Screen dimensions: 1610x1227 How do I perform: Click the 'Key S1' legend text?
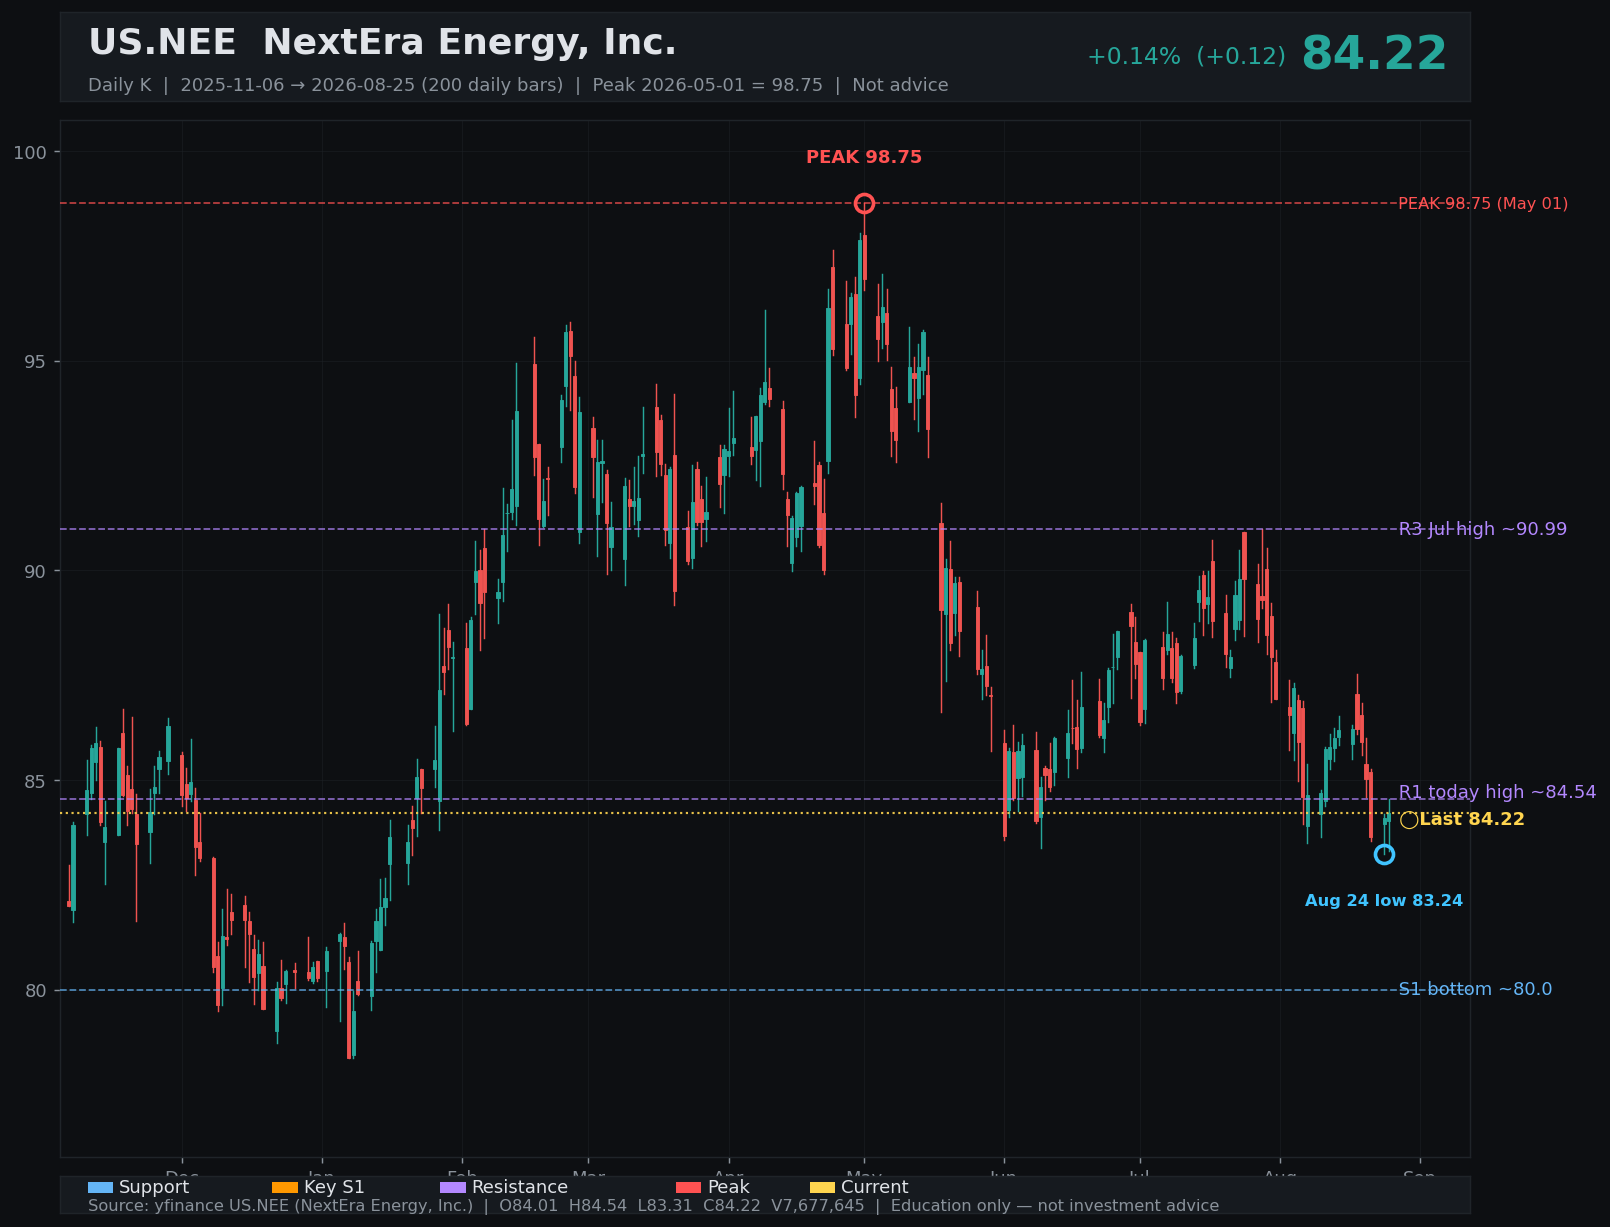[334, 1187]
